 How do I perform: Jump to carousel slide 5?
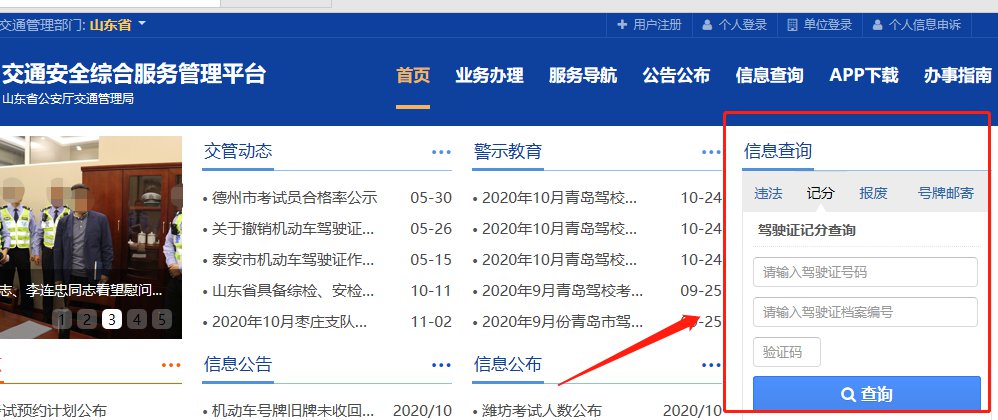tap(161, 320)
